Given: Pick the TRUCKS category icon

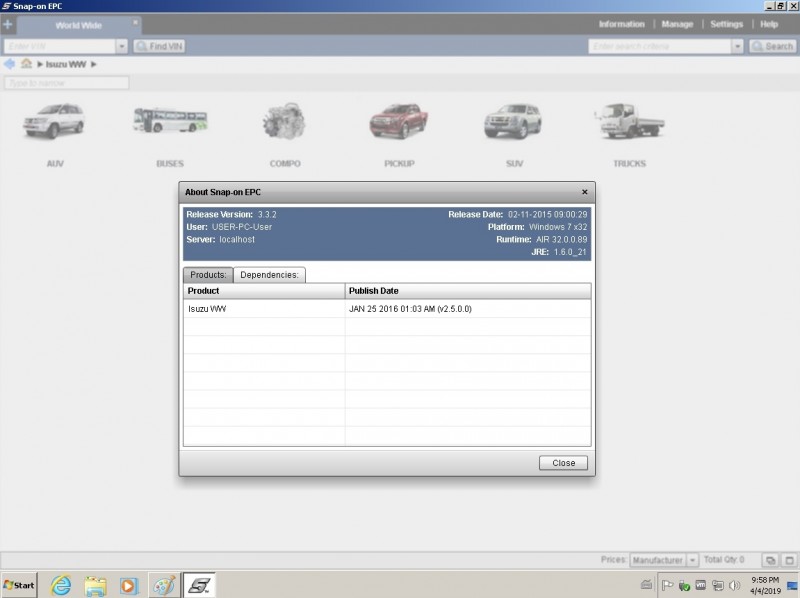Looking at the screenshot, I should click(x=629, y=123).
